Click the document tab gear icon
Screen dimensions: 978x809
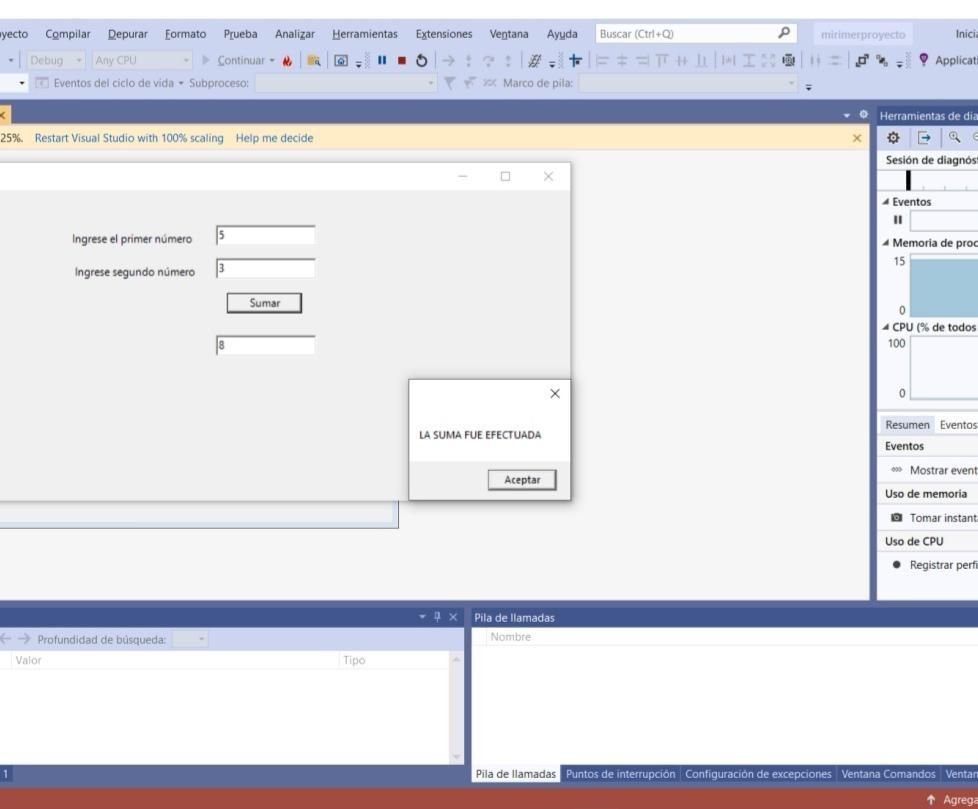pos(863,115)
